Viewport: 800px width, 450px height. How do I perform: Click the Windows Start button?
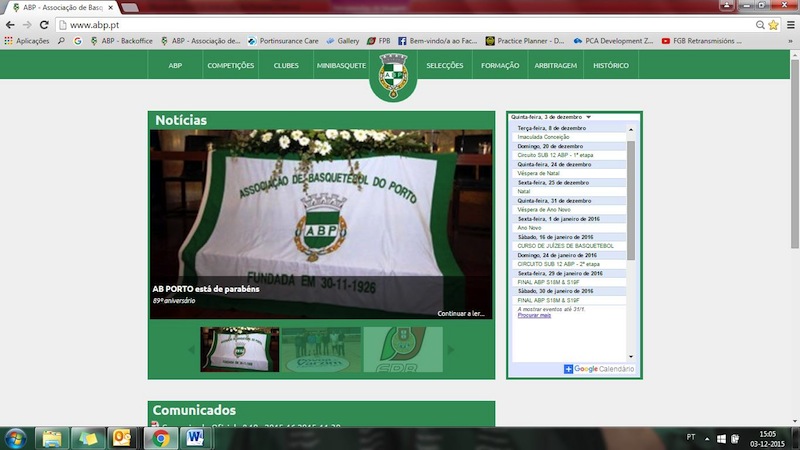16,437
